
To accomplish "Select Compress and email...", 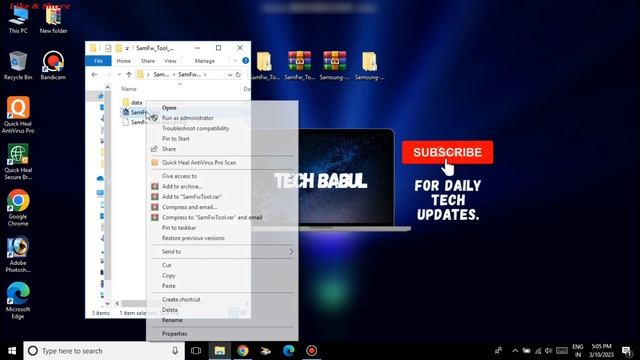I will [189, 207].
